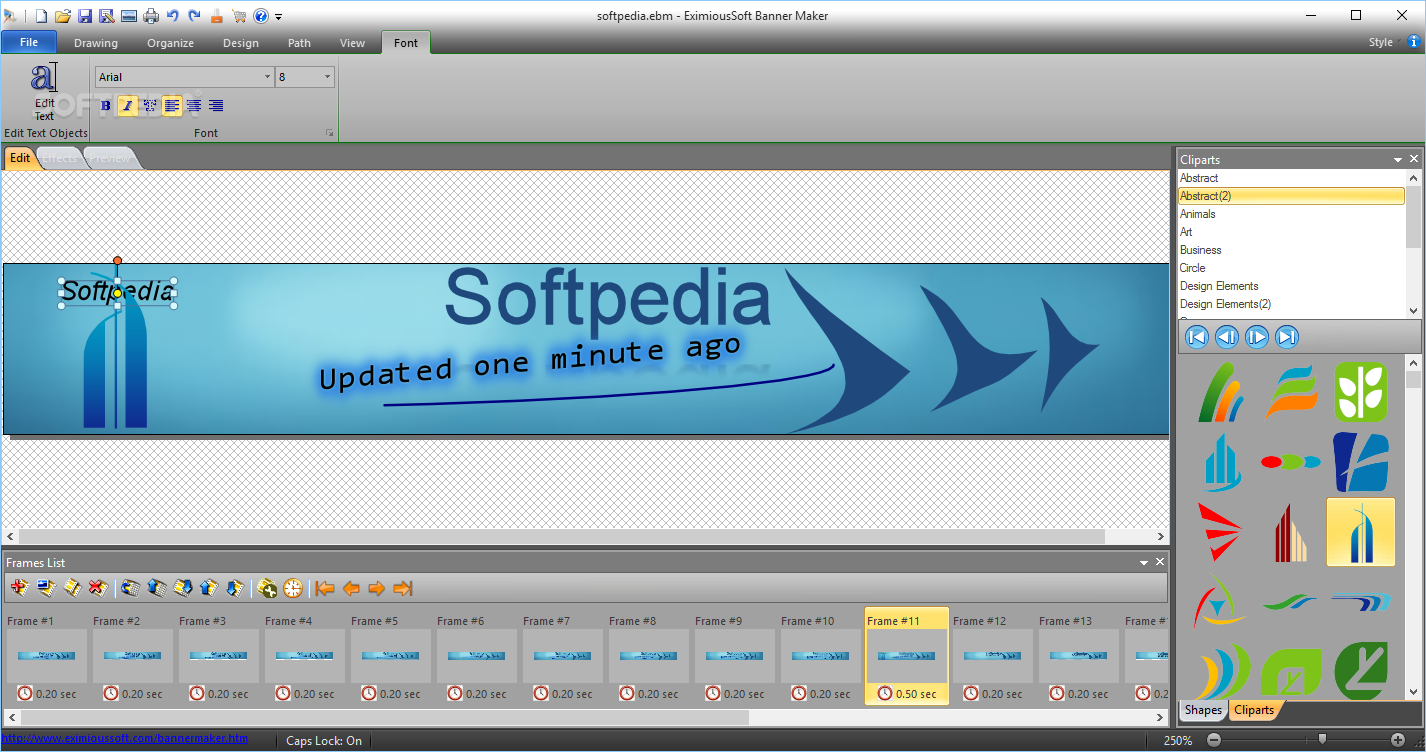This screenshot has height=752, width=1426.
Task: Open the Info icon beside Style
Action: [1414, 42]
